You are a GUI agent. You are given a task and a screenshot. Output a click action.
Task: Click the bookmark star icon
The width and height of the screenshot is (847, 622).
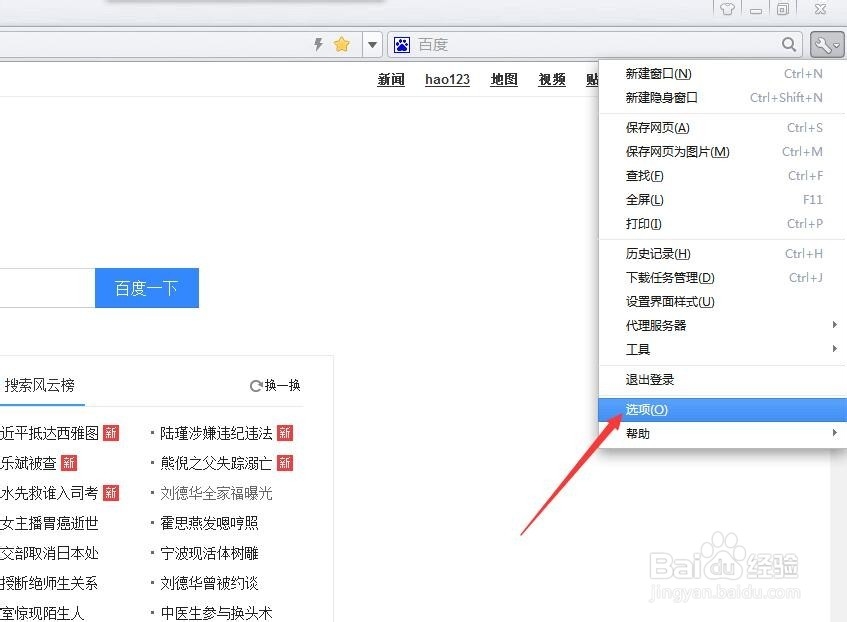tap(340, 44)
